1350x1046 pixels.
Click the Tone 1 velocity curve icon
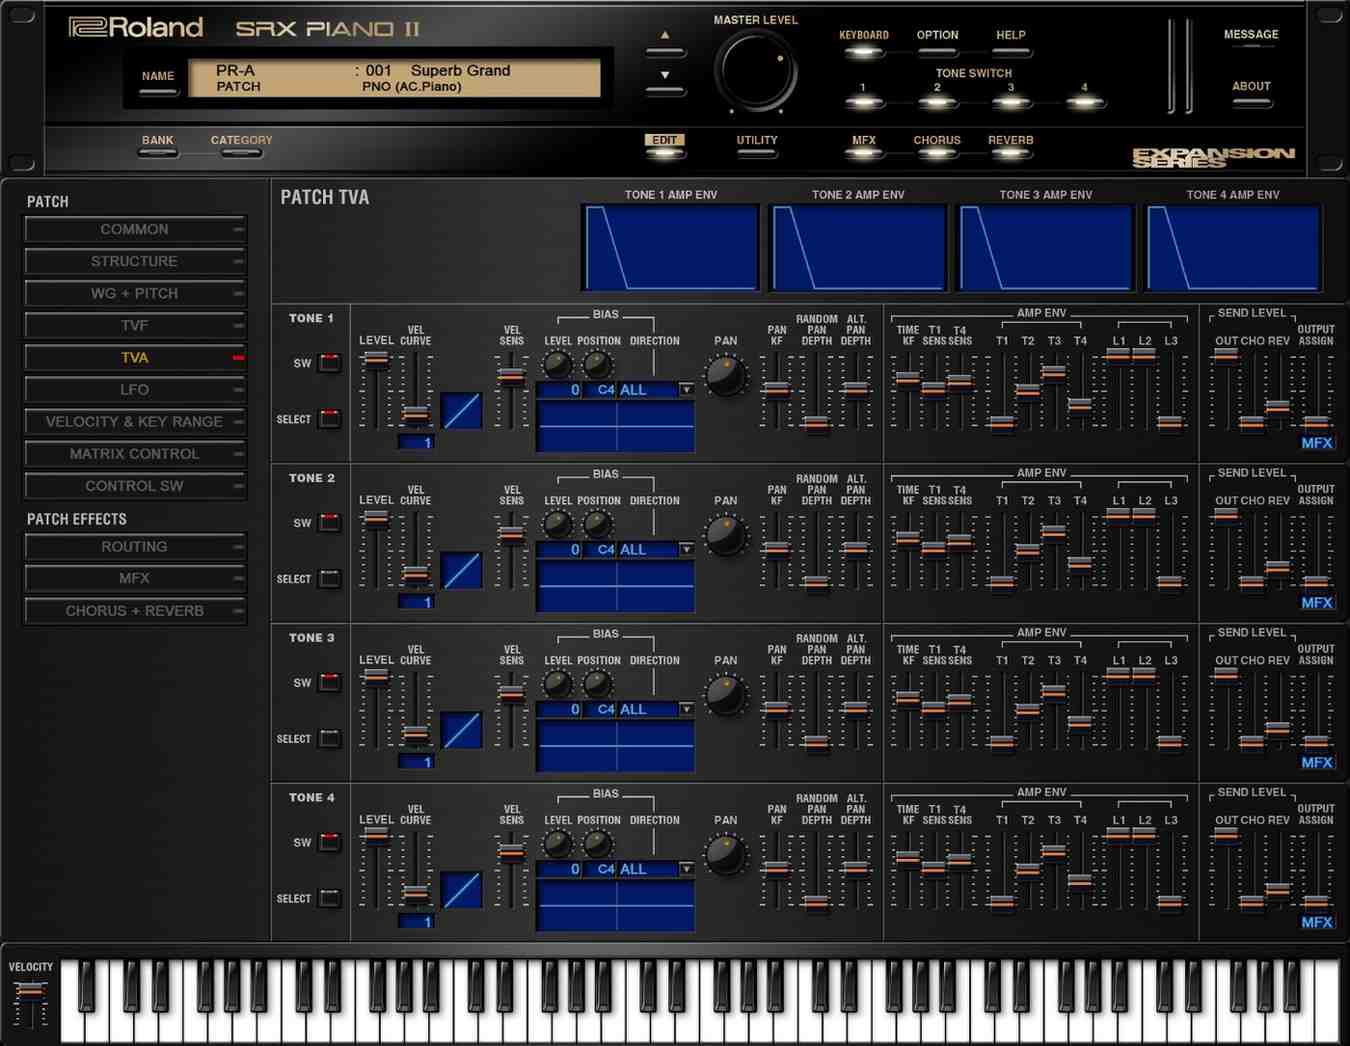461,410
